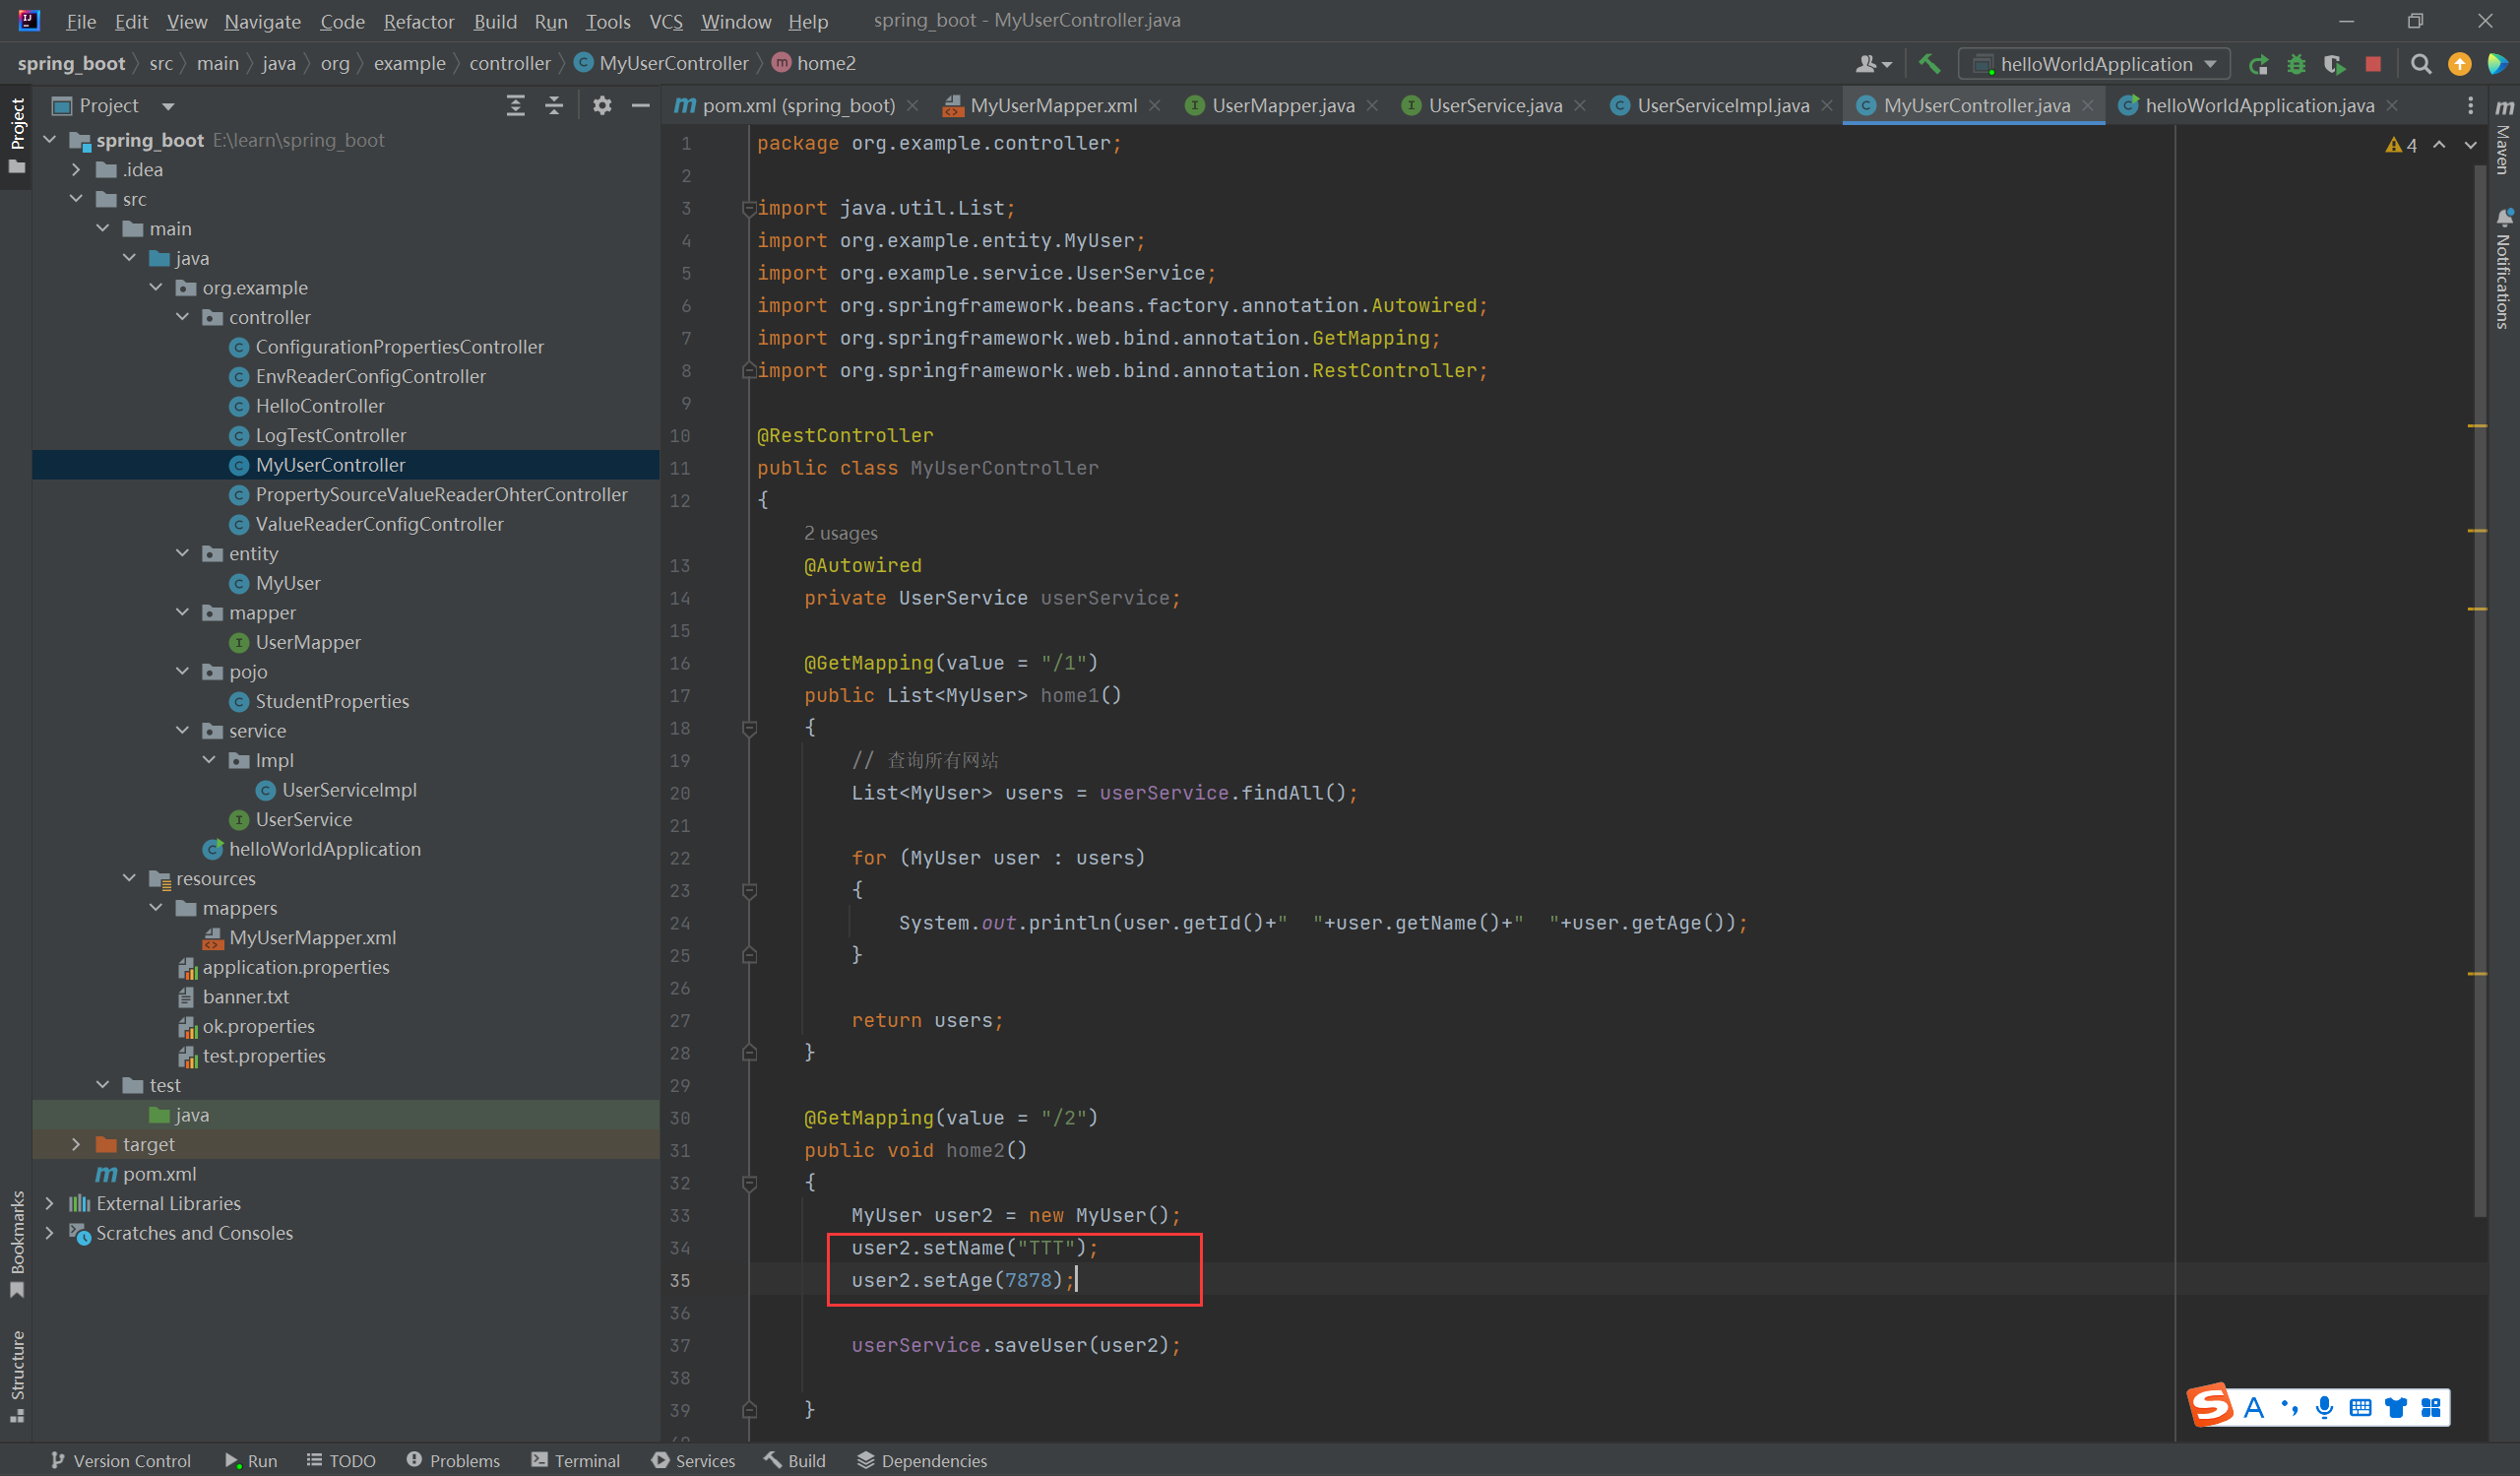Stop the running application
This screenshot has width=2520, height=1476.
pyautogui.click(x=2372, y=64)
